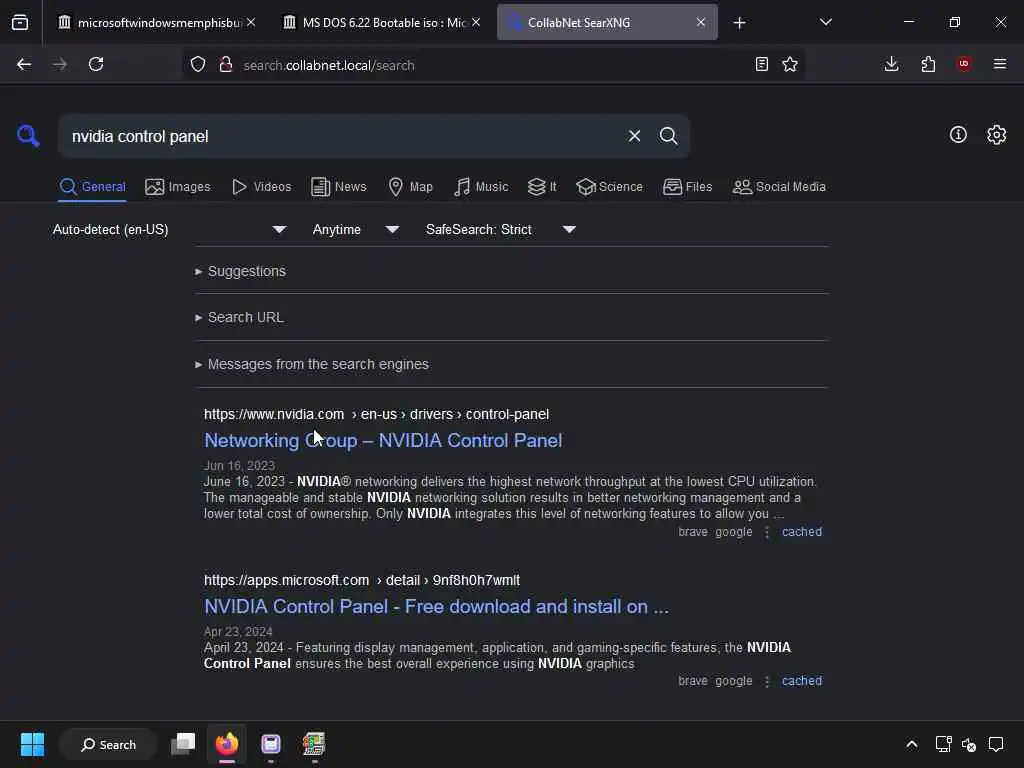Open more options dots for Microsoft result
The height and width of the screenshot is (768, 1024).
pyautogui.click(x=767, y=681)
